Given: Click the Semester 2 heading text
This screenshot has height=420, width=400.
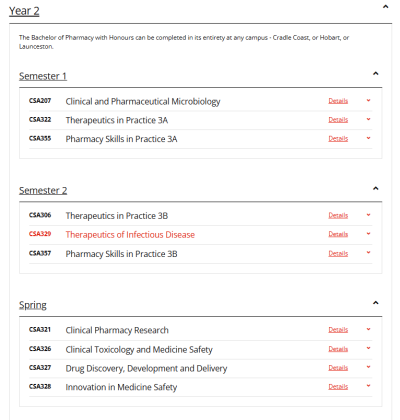Looking at the screenshot, I should coord(43,190).
